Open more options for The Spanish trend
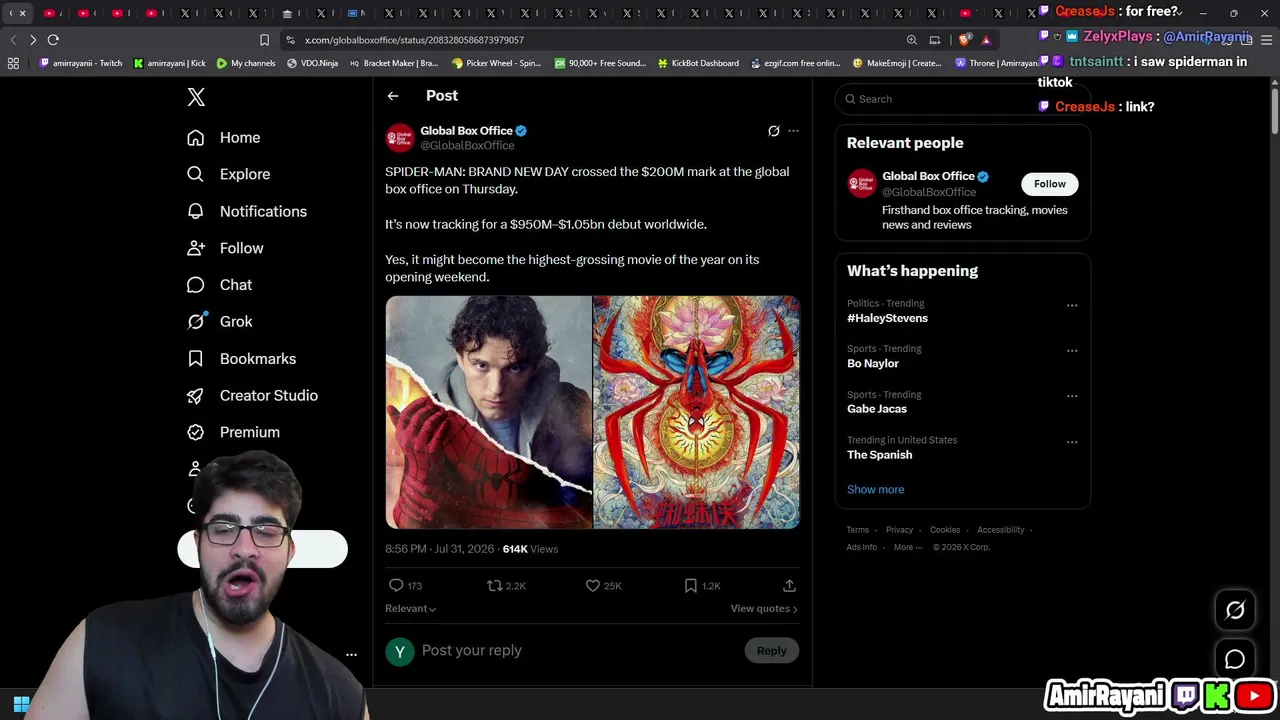 [1072, 442]
